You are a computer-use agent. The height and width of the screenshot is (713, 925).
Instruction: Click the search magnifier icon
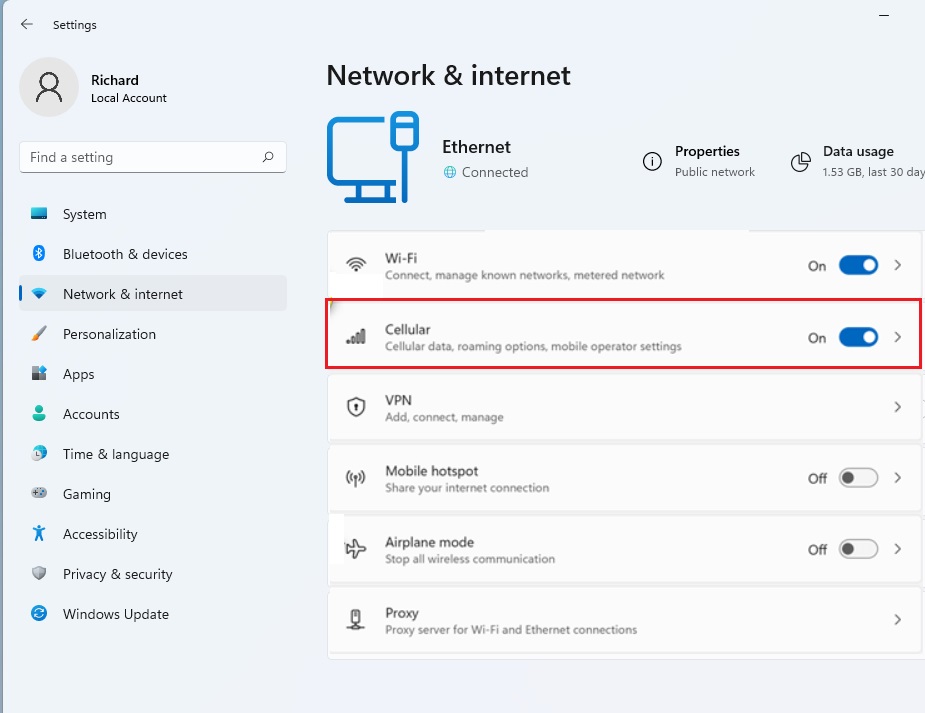coord(268,157)
